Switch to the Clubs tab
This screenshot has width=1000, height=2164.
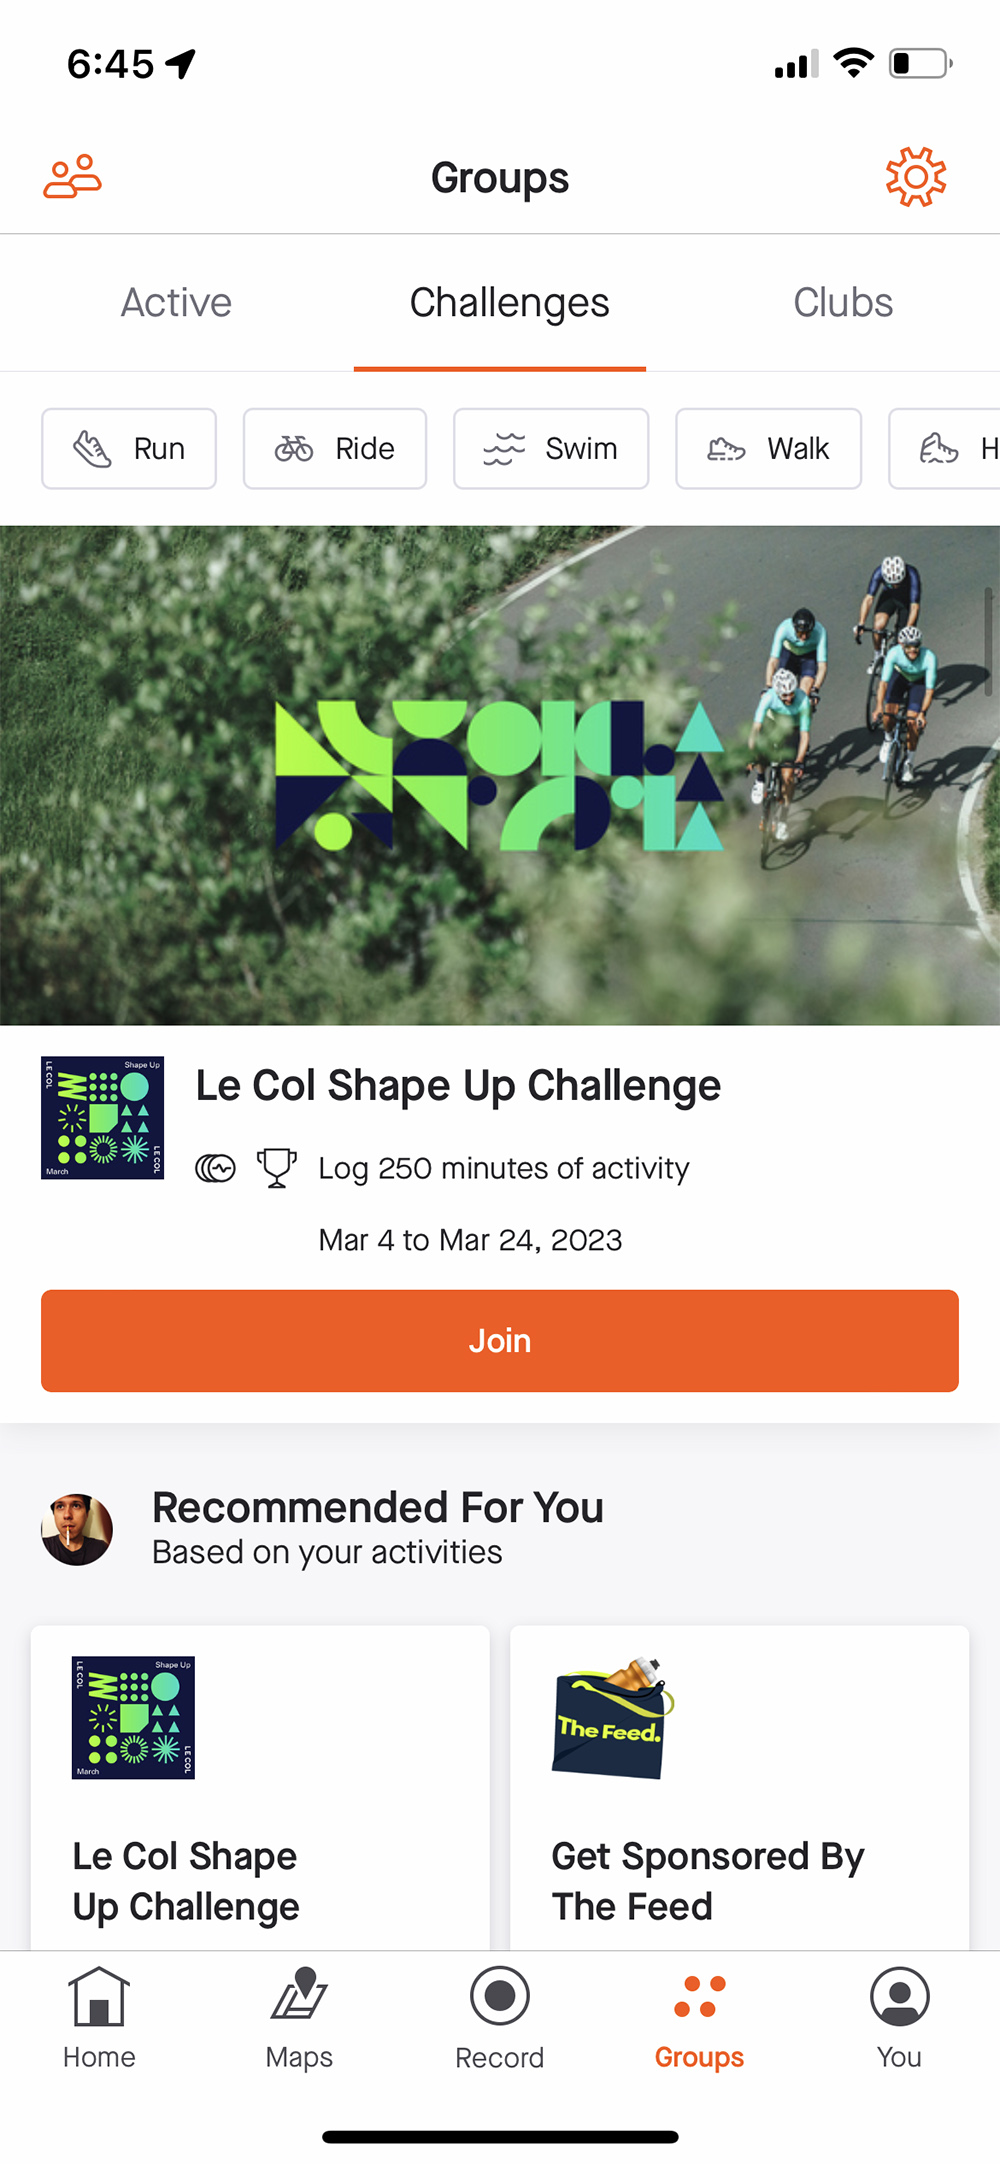[x=842, y=302]
